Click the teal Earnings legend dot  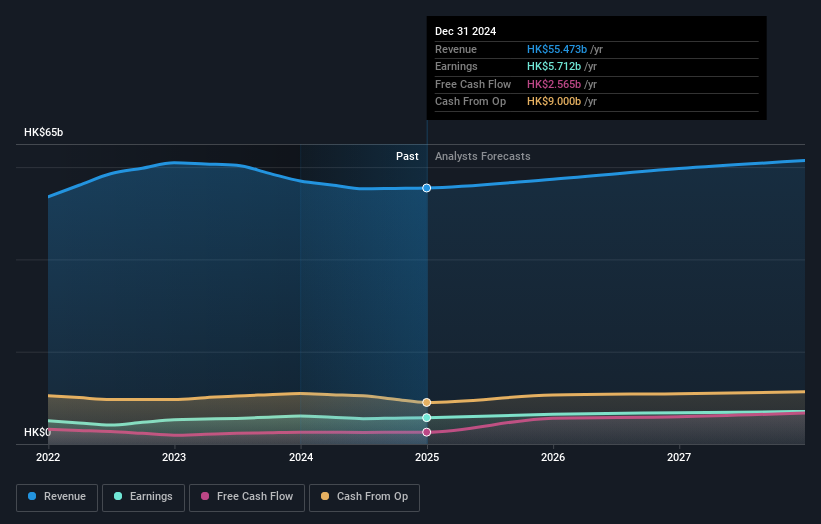pos(118,496)
